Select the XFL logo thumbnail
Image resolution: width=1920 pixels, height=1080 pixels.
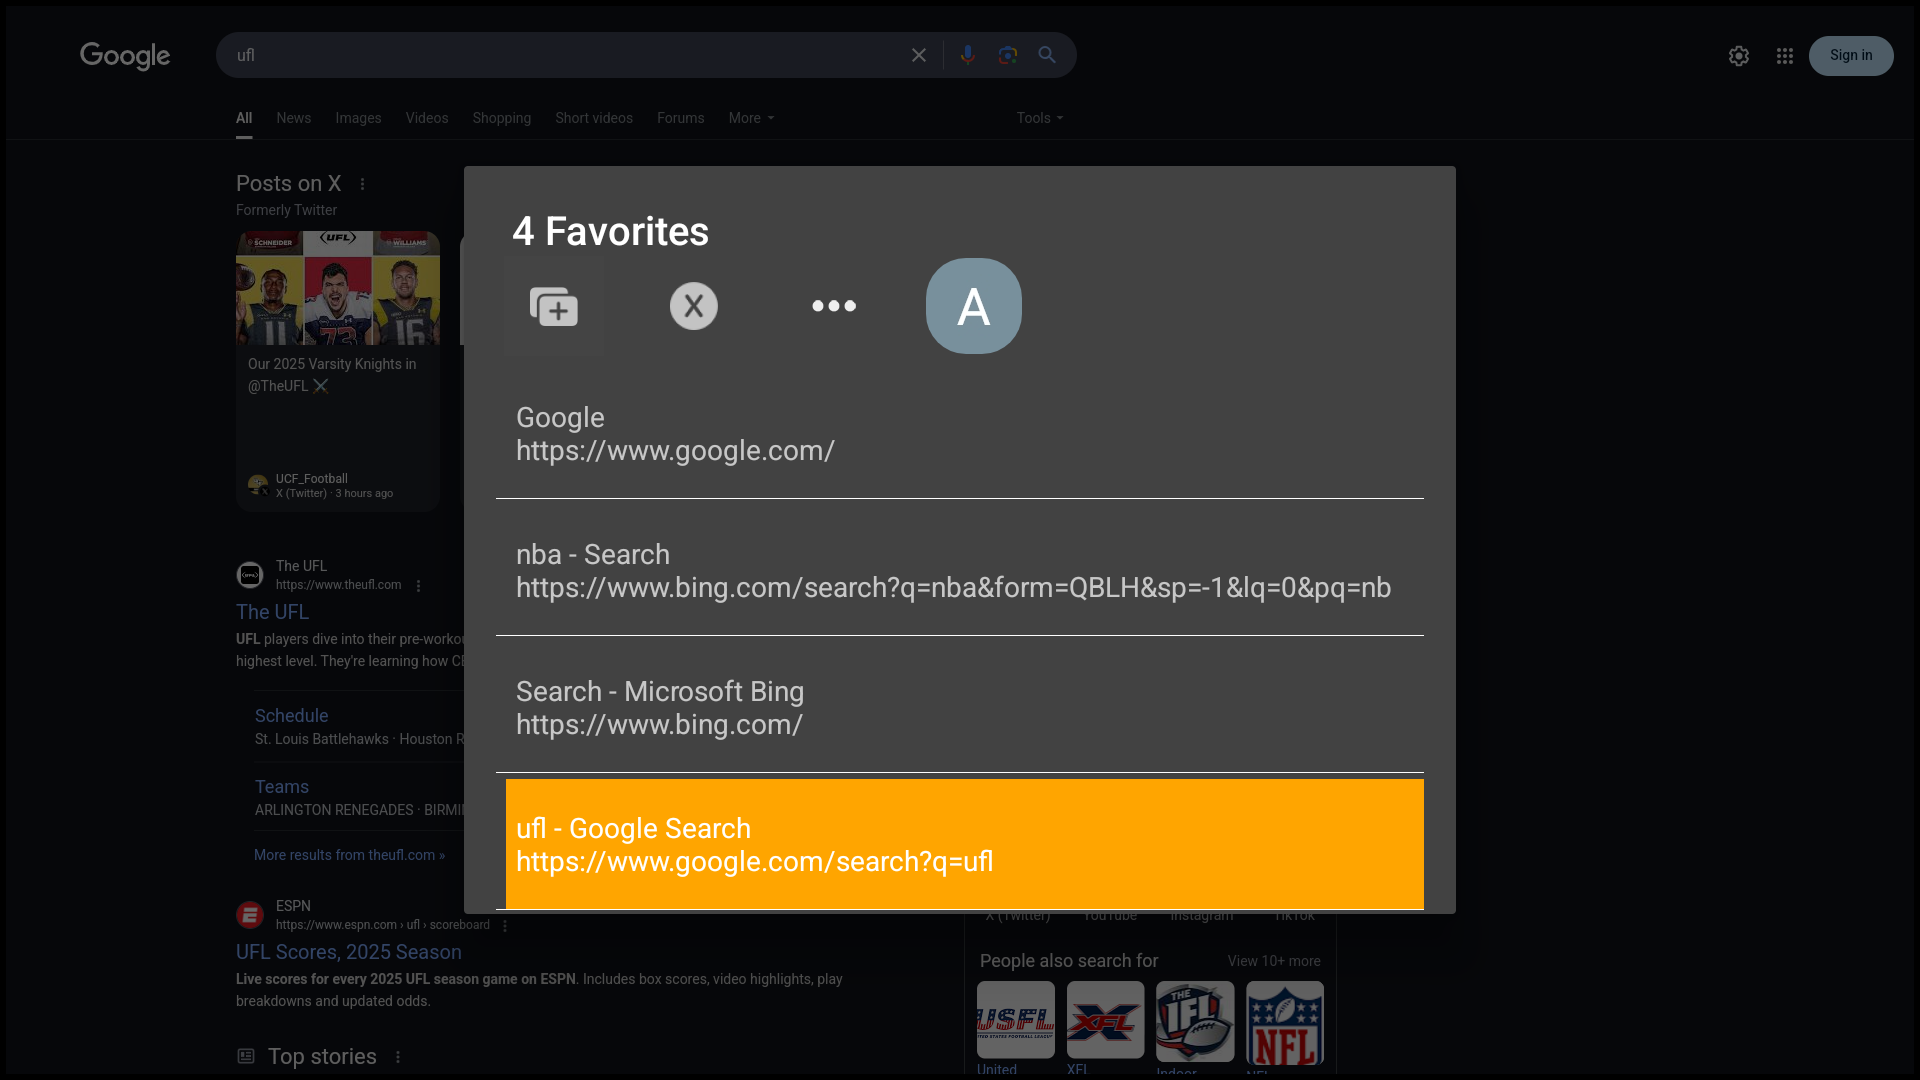point(1106,1020)
